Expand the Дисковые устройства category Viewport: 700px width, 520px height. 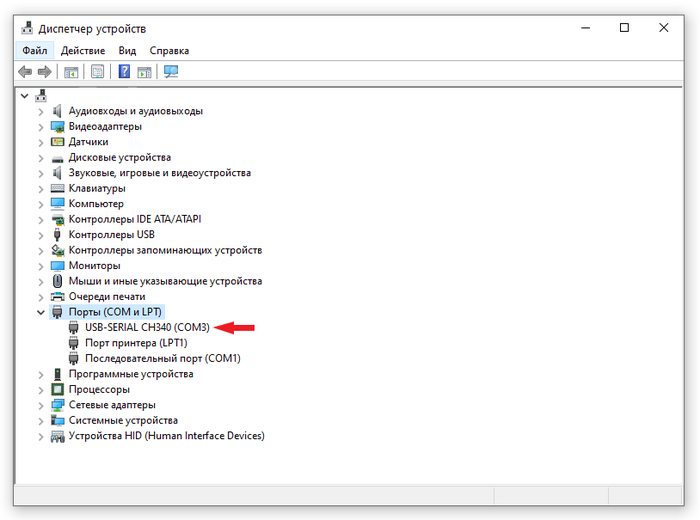(41, 158)
